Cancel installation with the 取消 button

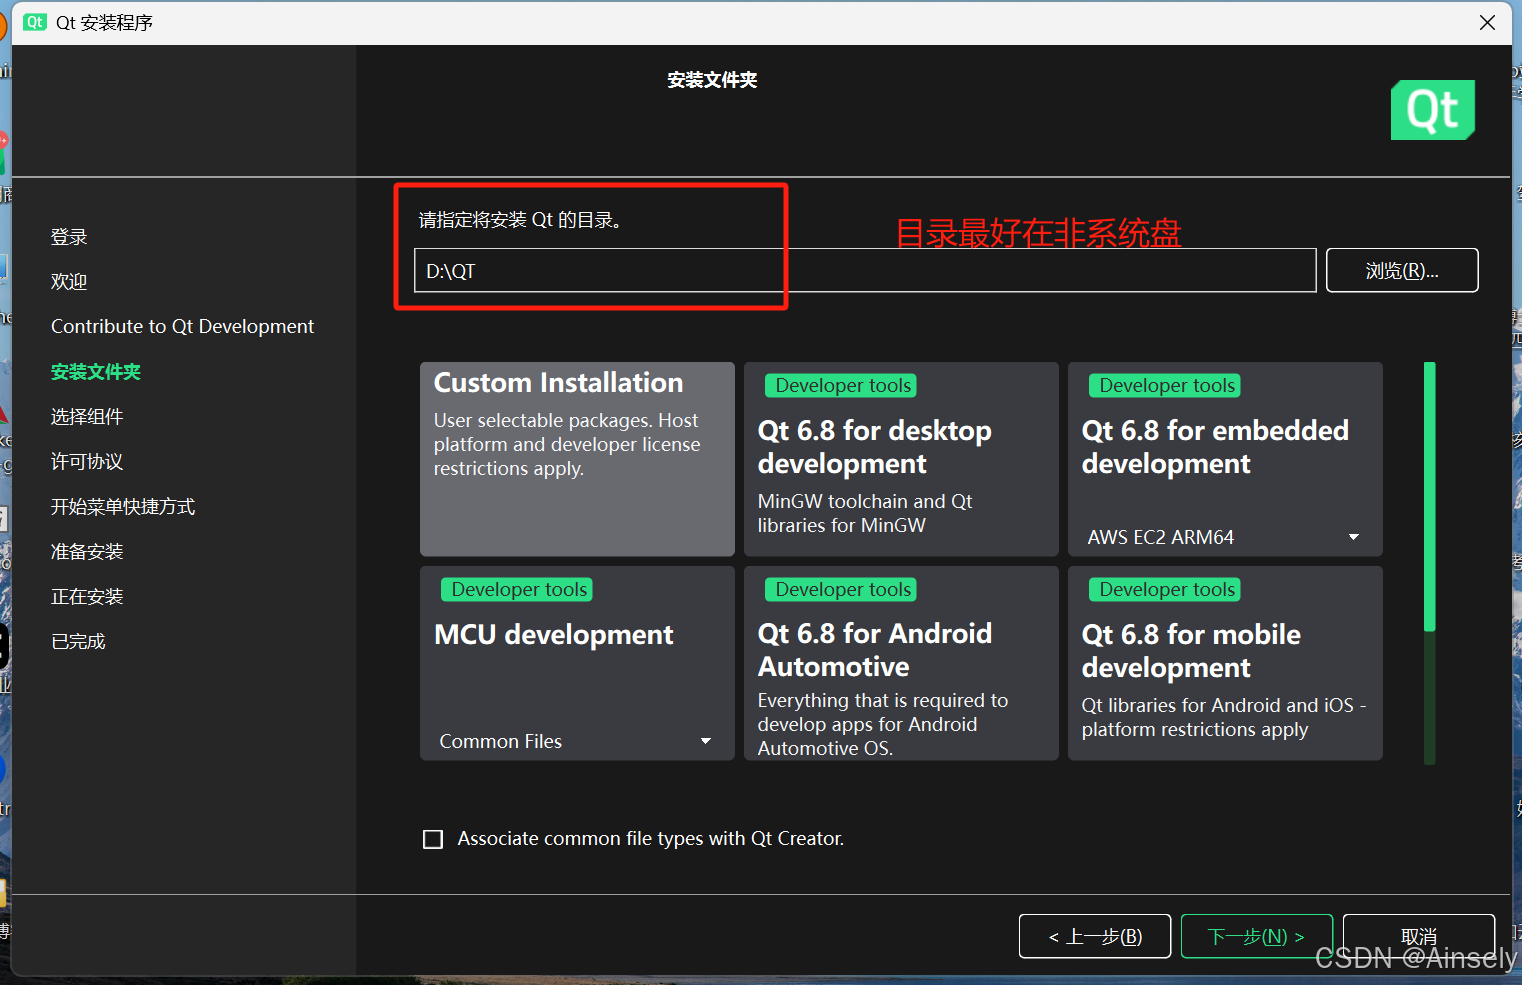pyautogui.click(x=1419, y=936)
